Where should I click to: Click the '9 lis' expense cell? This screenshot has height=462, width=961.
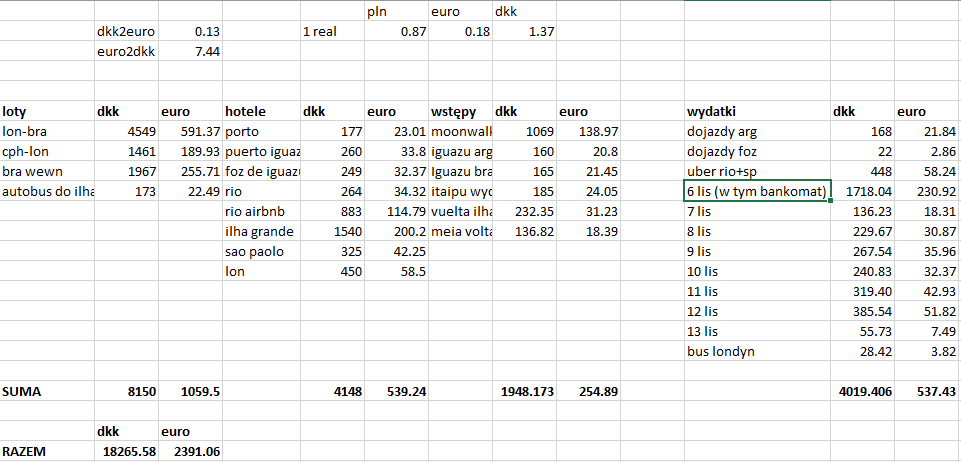(758, 251)
